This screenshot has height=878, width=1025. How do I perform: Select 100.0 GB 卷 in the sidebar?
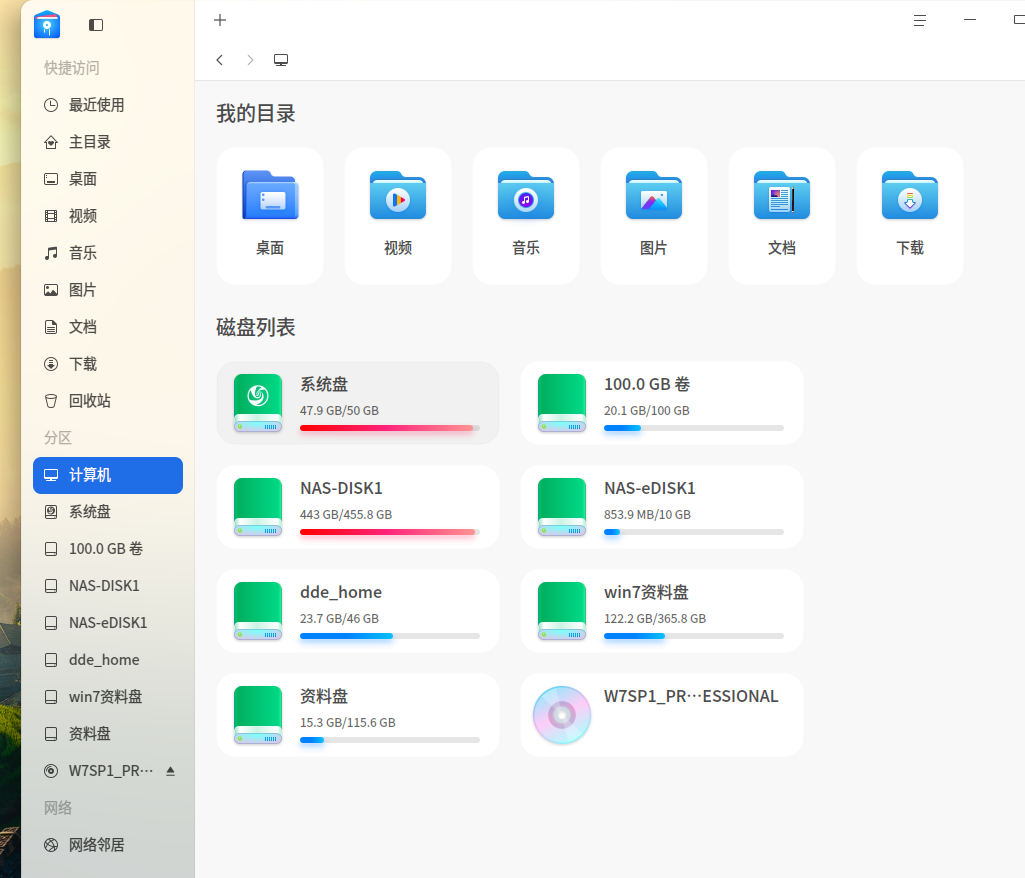pyautogui.click(x=108, y=549)
